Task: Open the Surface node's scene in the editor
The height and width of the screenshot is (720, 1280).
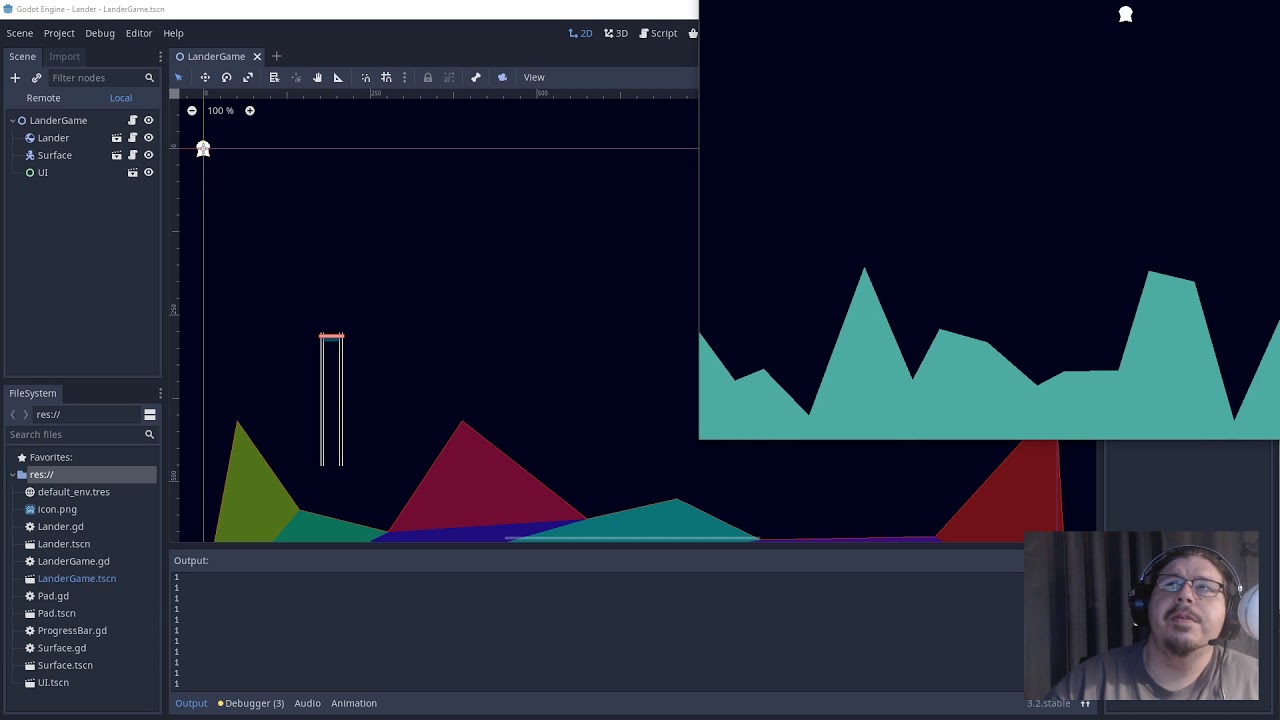Action: 117,155
